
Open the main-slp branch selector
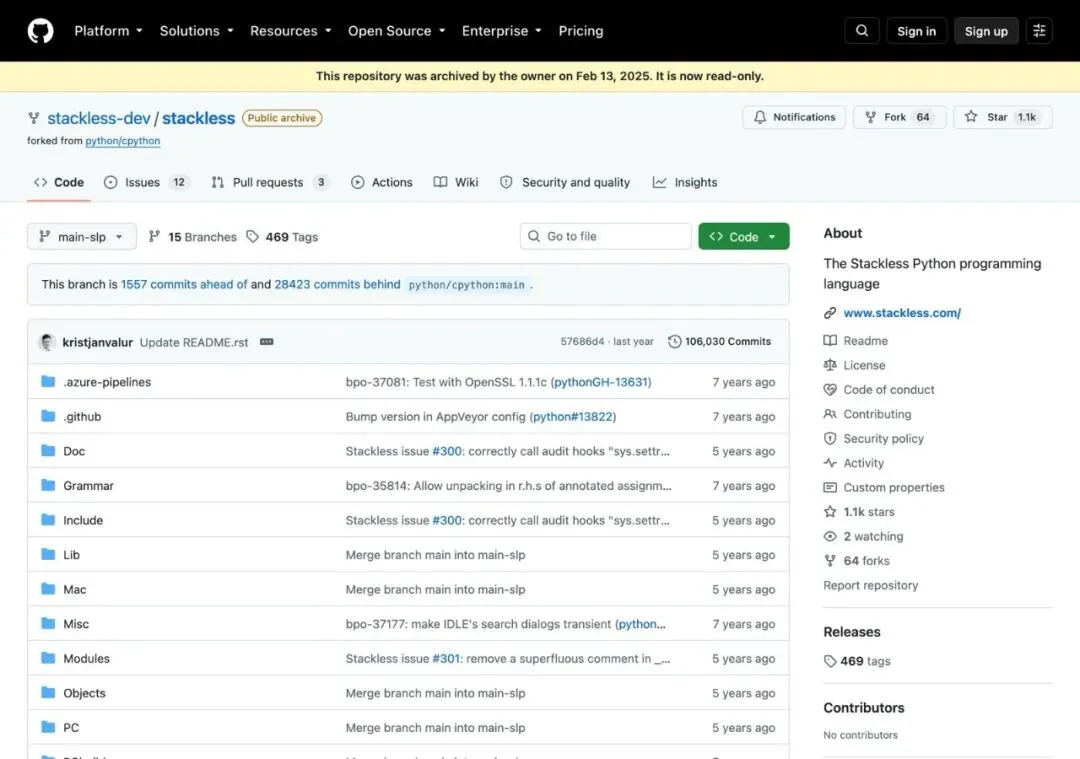[82, 236]
